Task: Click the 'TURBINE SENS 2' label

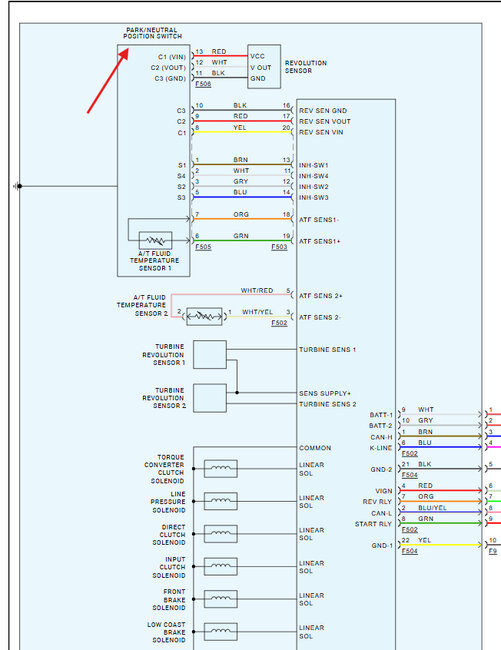Action: point(328,404)
